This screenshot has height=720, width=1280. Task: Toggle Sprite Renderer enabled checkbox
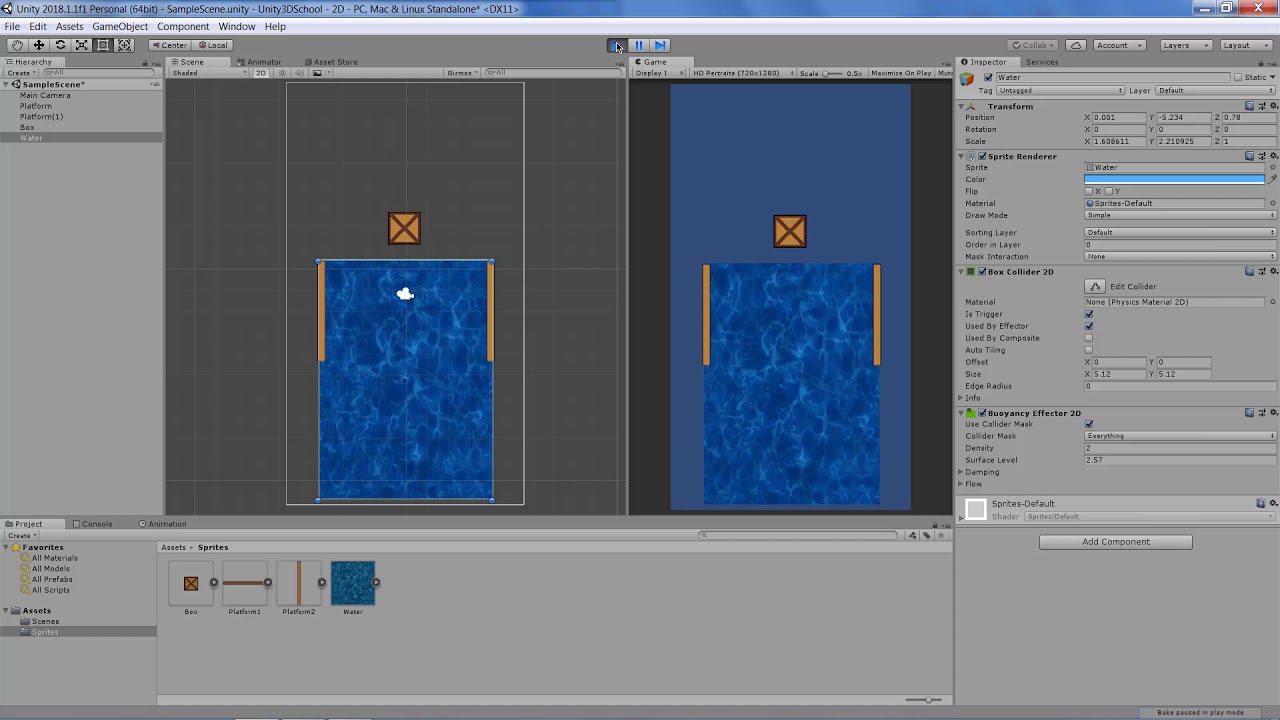pos(982,156)
